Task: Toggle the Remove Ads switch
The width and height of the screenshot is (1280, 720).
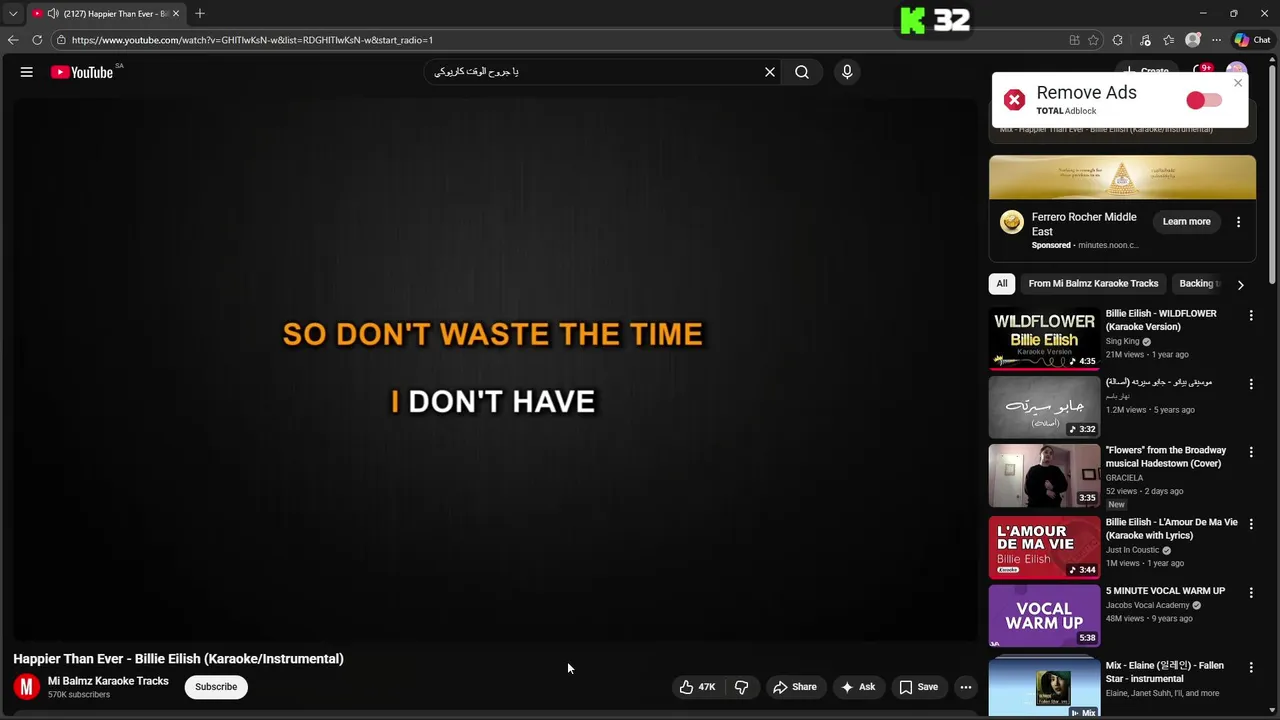Action: [1204, 100]
